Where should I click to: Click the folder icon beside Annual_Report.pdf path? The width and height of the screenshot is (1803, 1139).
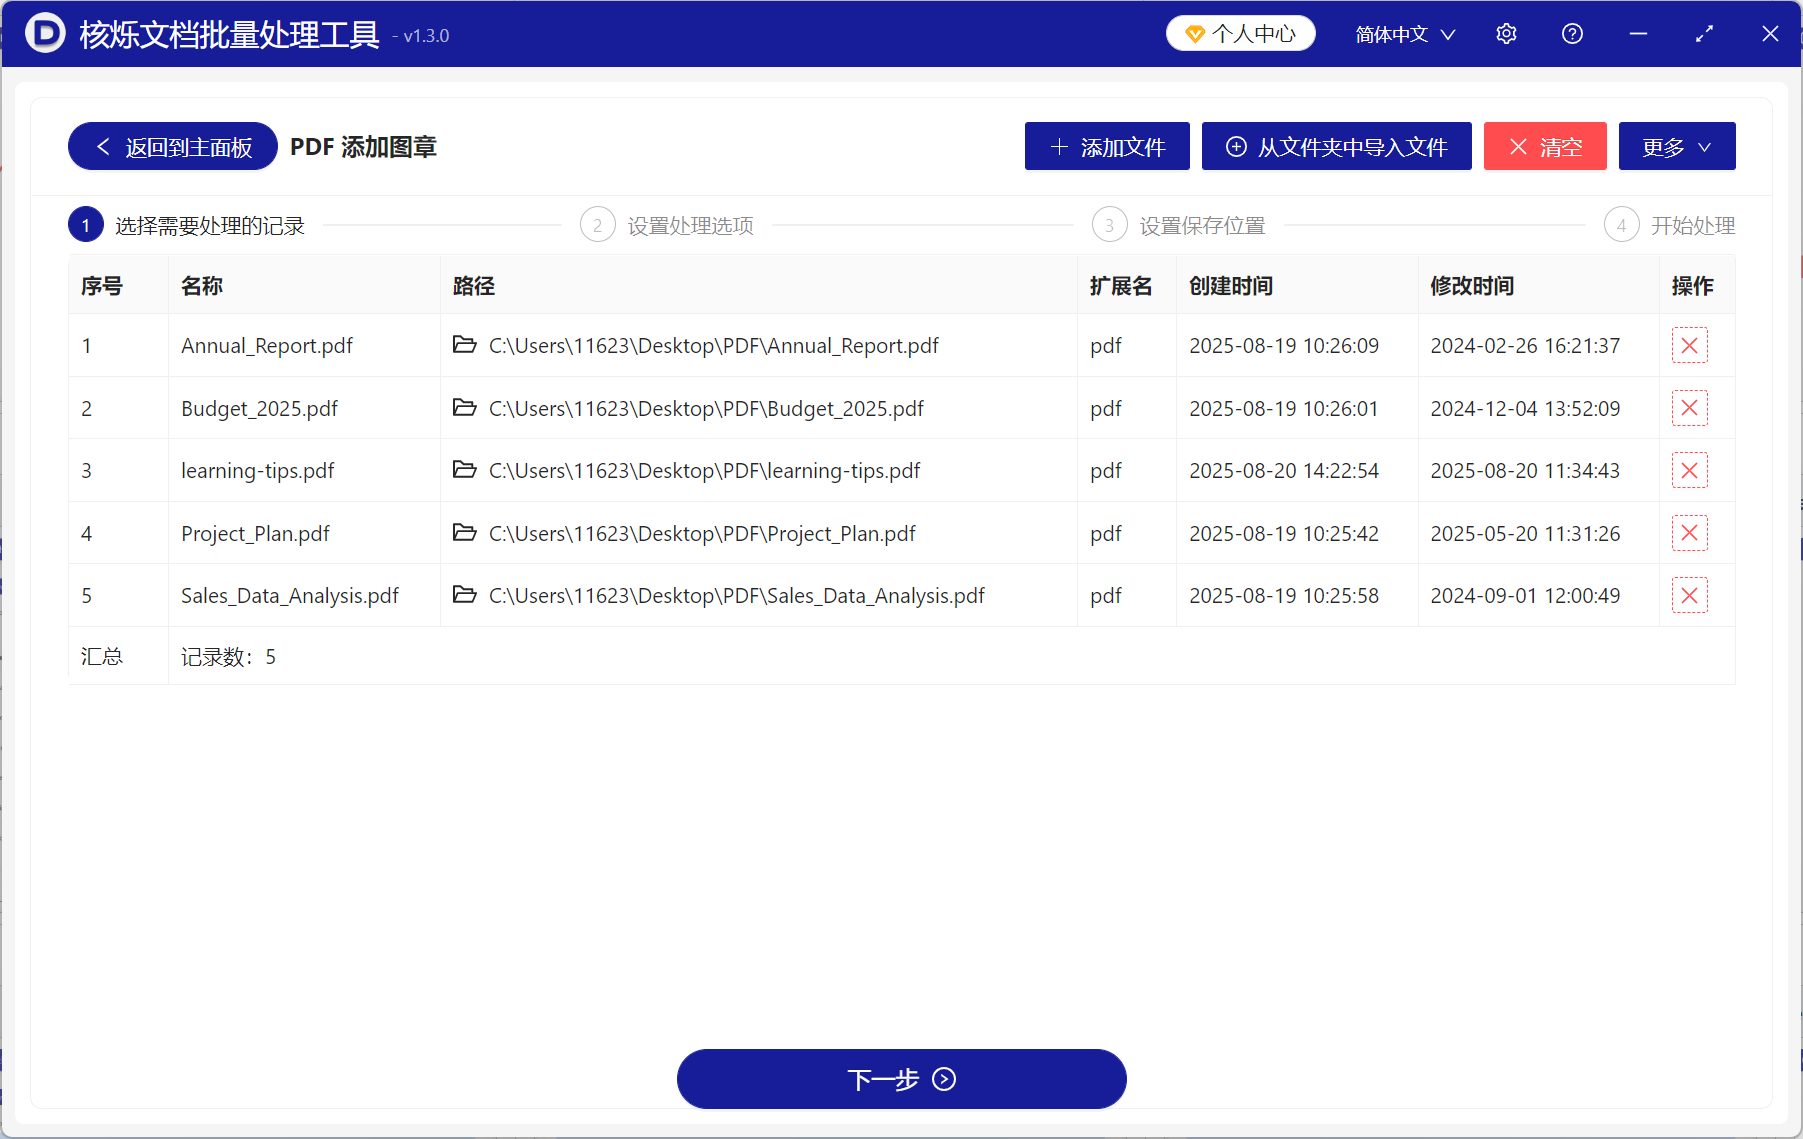[464, 345]
